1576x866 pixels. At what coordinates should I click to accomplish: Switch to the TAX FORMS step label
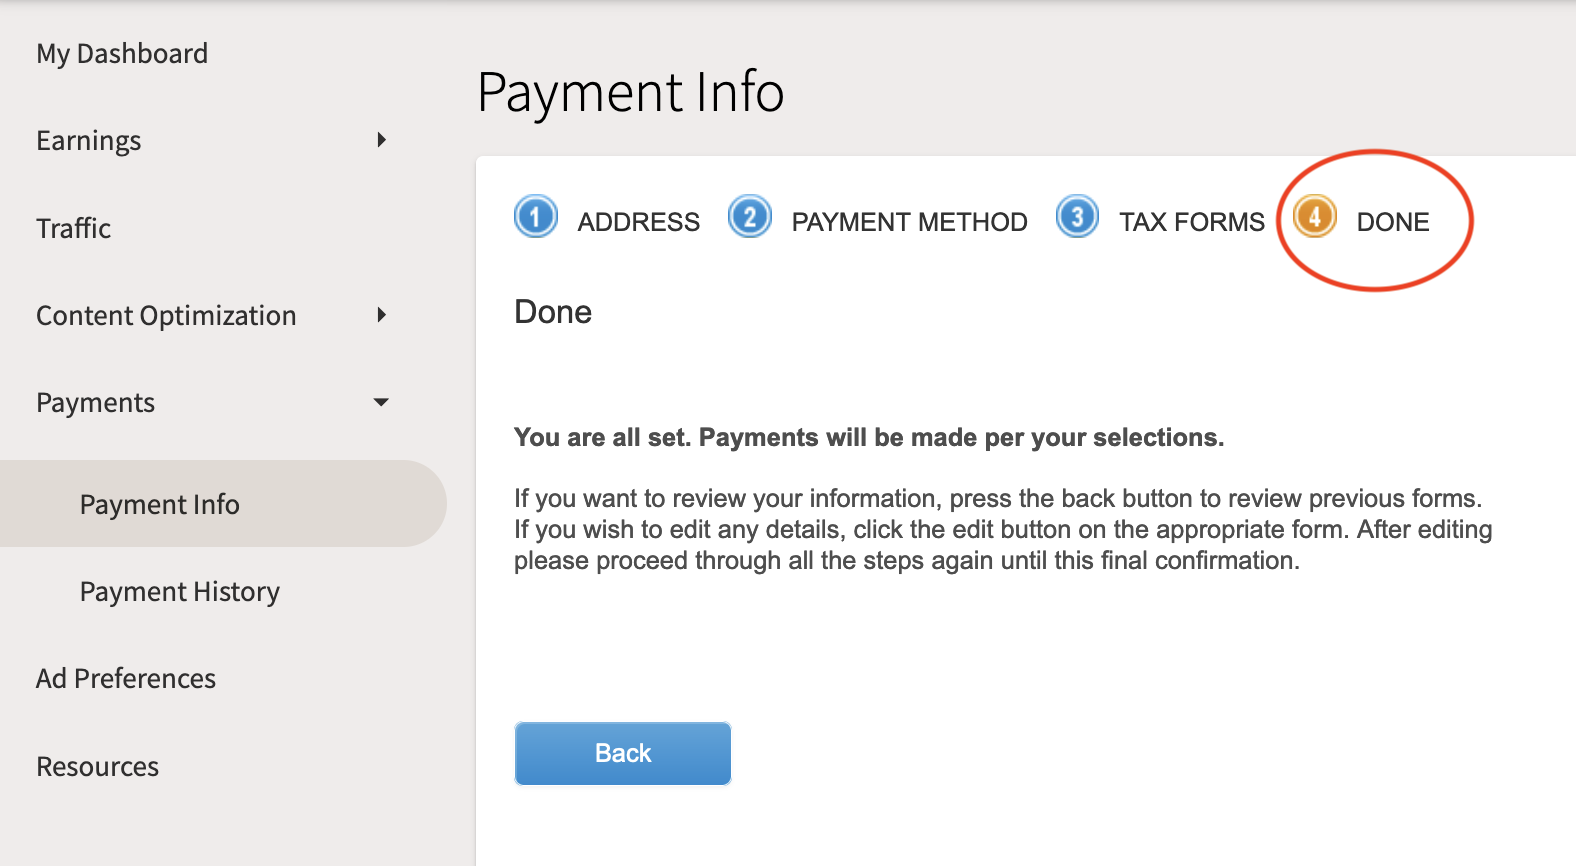(1192, 222)
